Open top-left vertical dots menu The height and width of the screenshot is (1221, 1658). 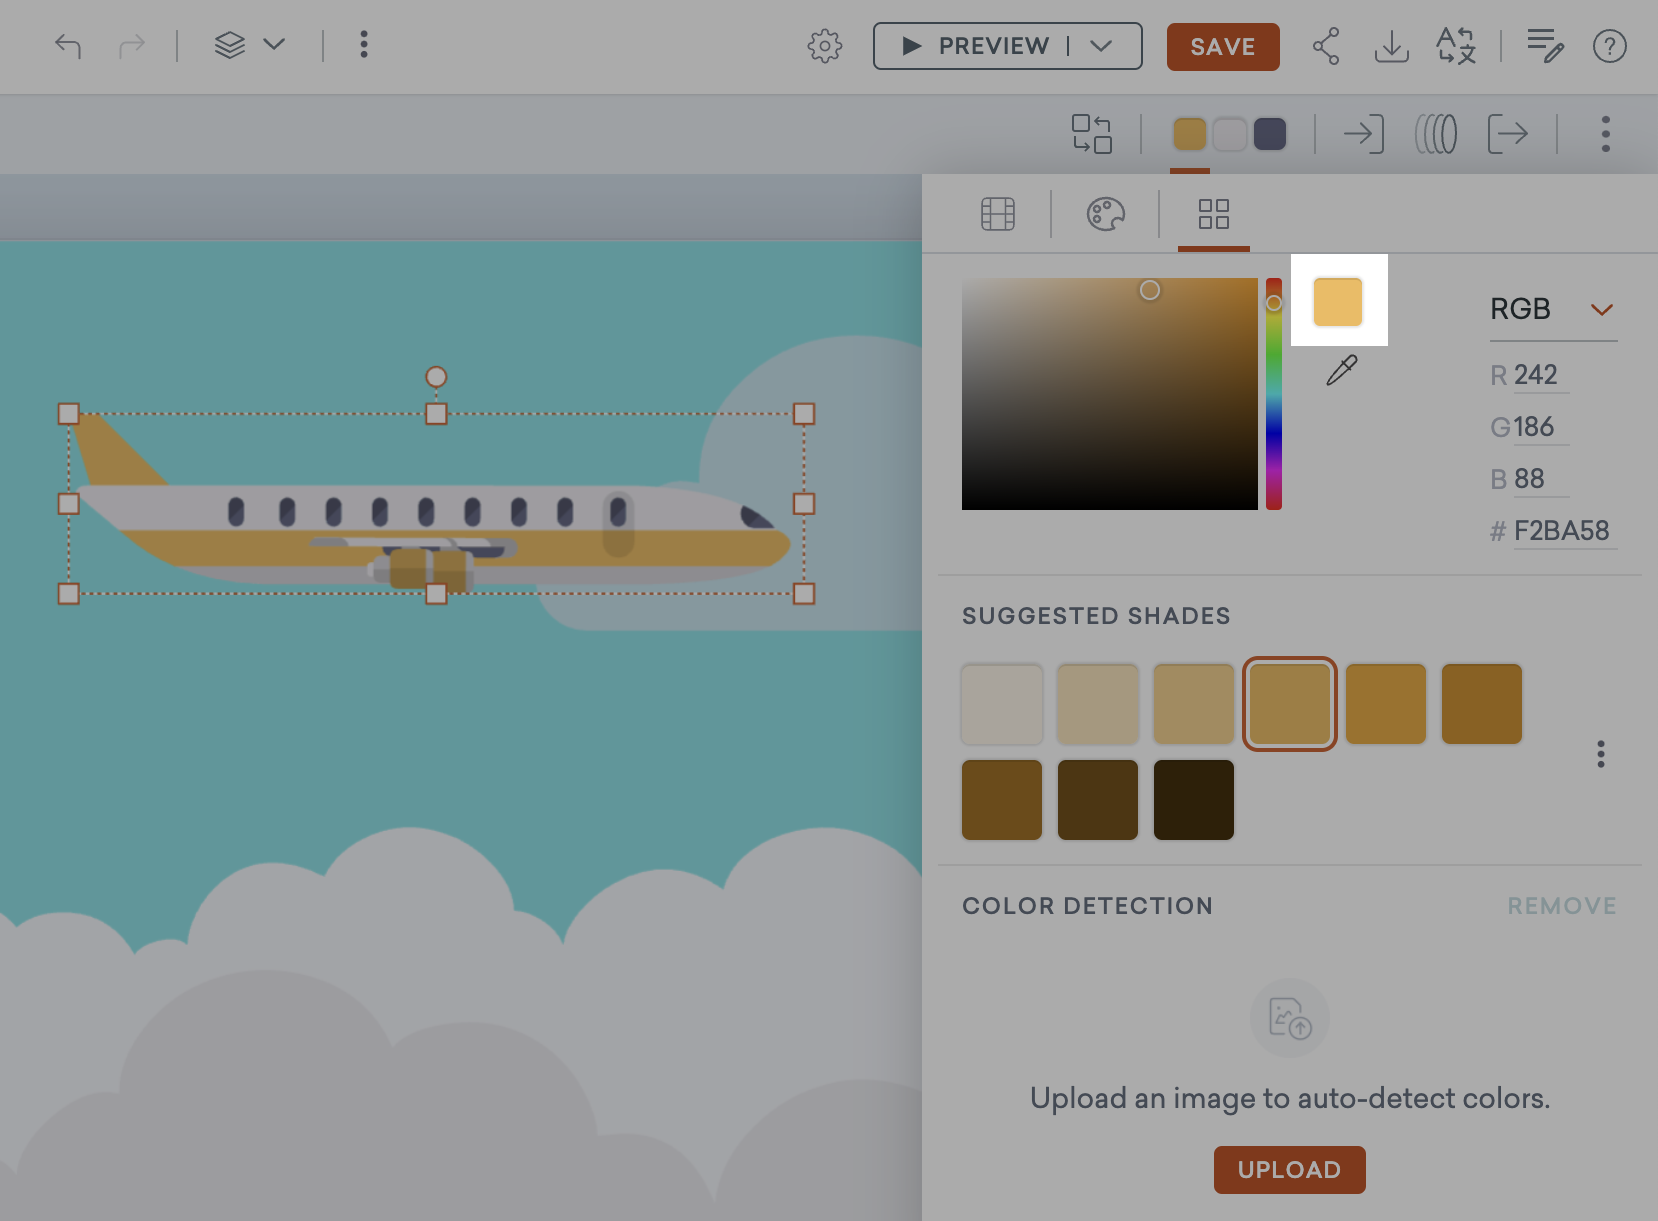tap(364, 44)
